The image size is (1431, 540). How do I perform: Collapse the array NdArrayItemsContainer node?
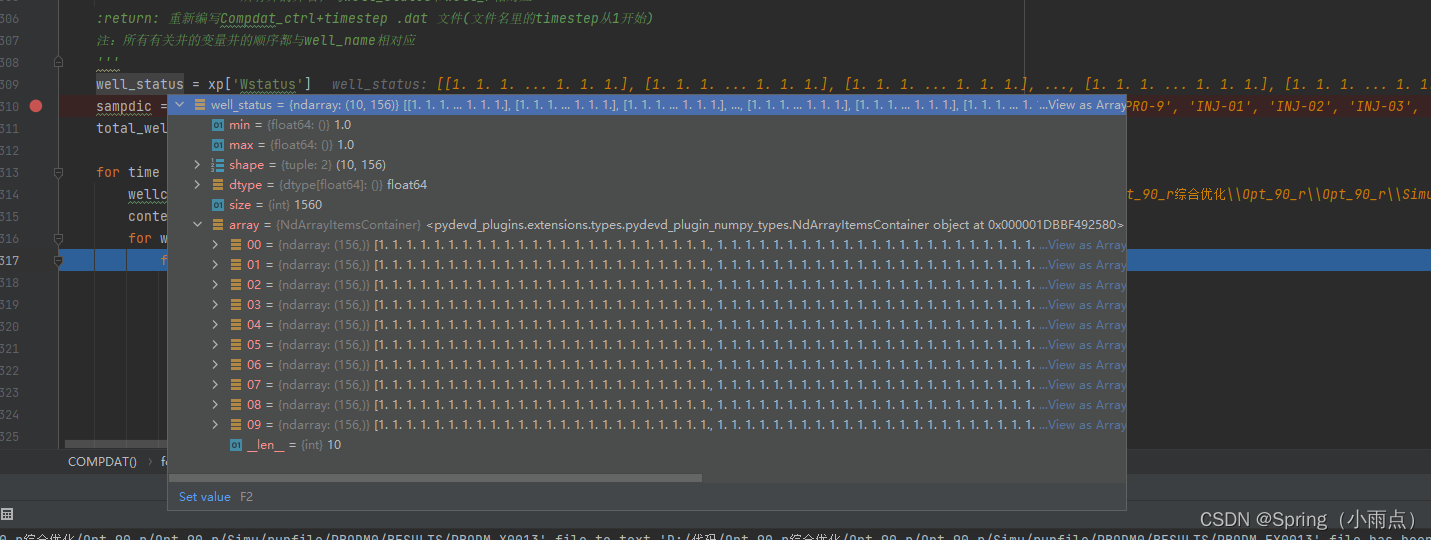tap(198, 225)
